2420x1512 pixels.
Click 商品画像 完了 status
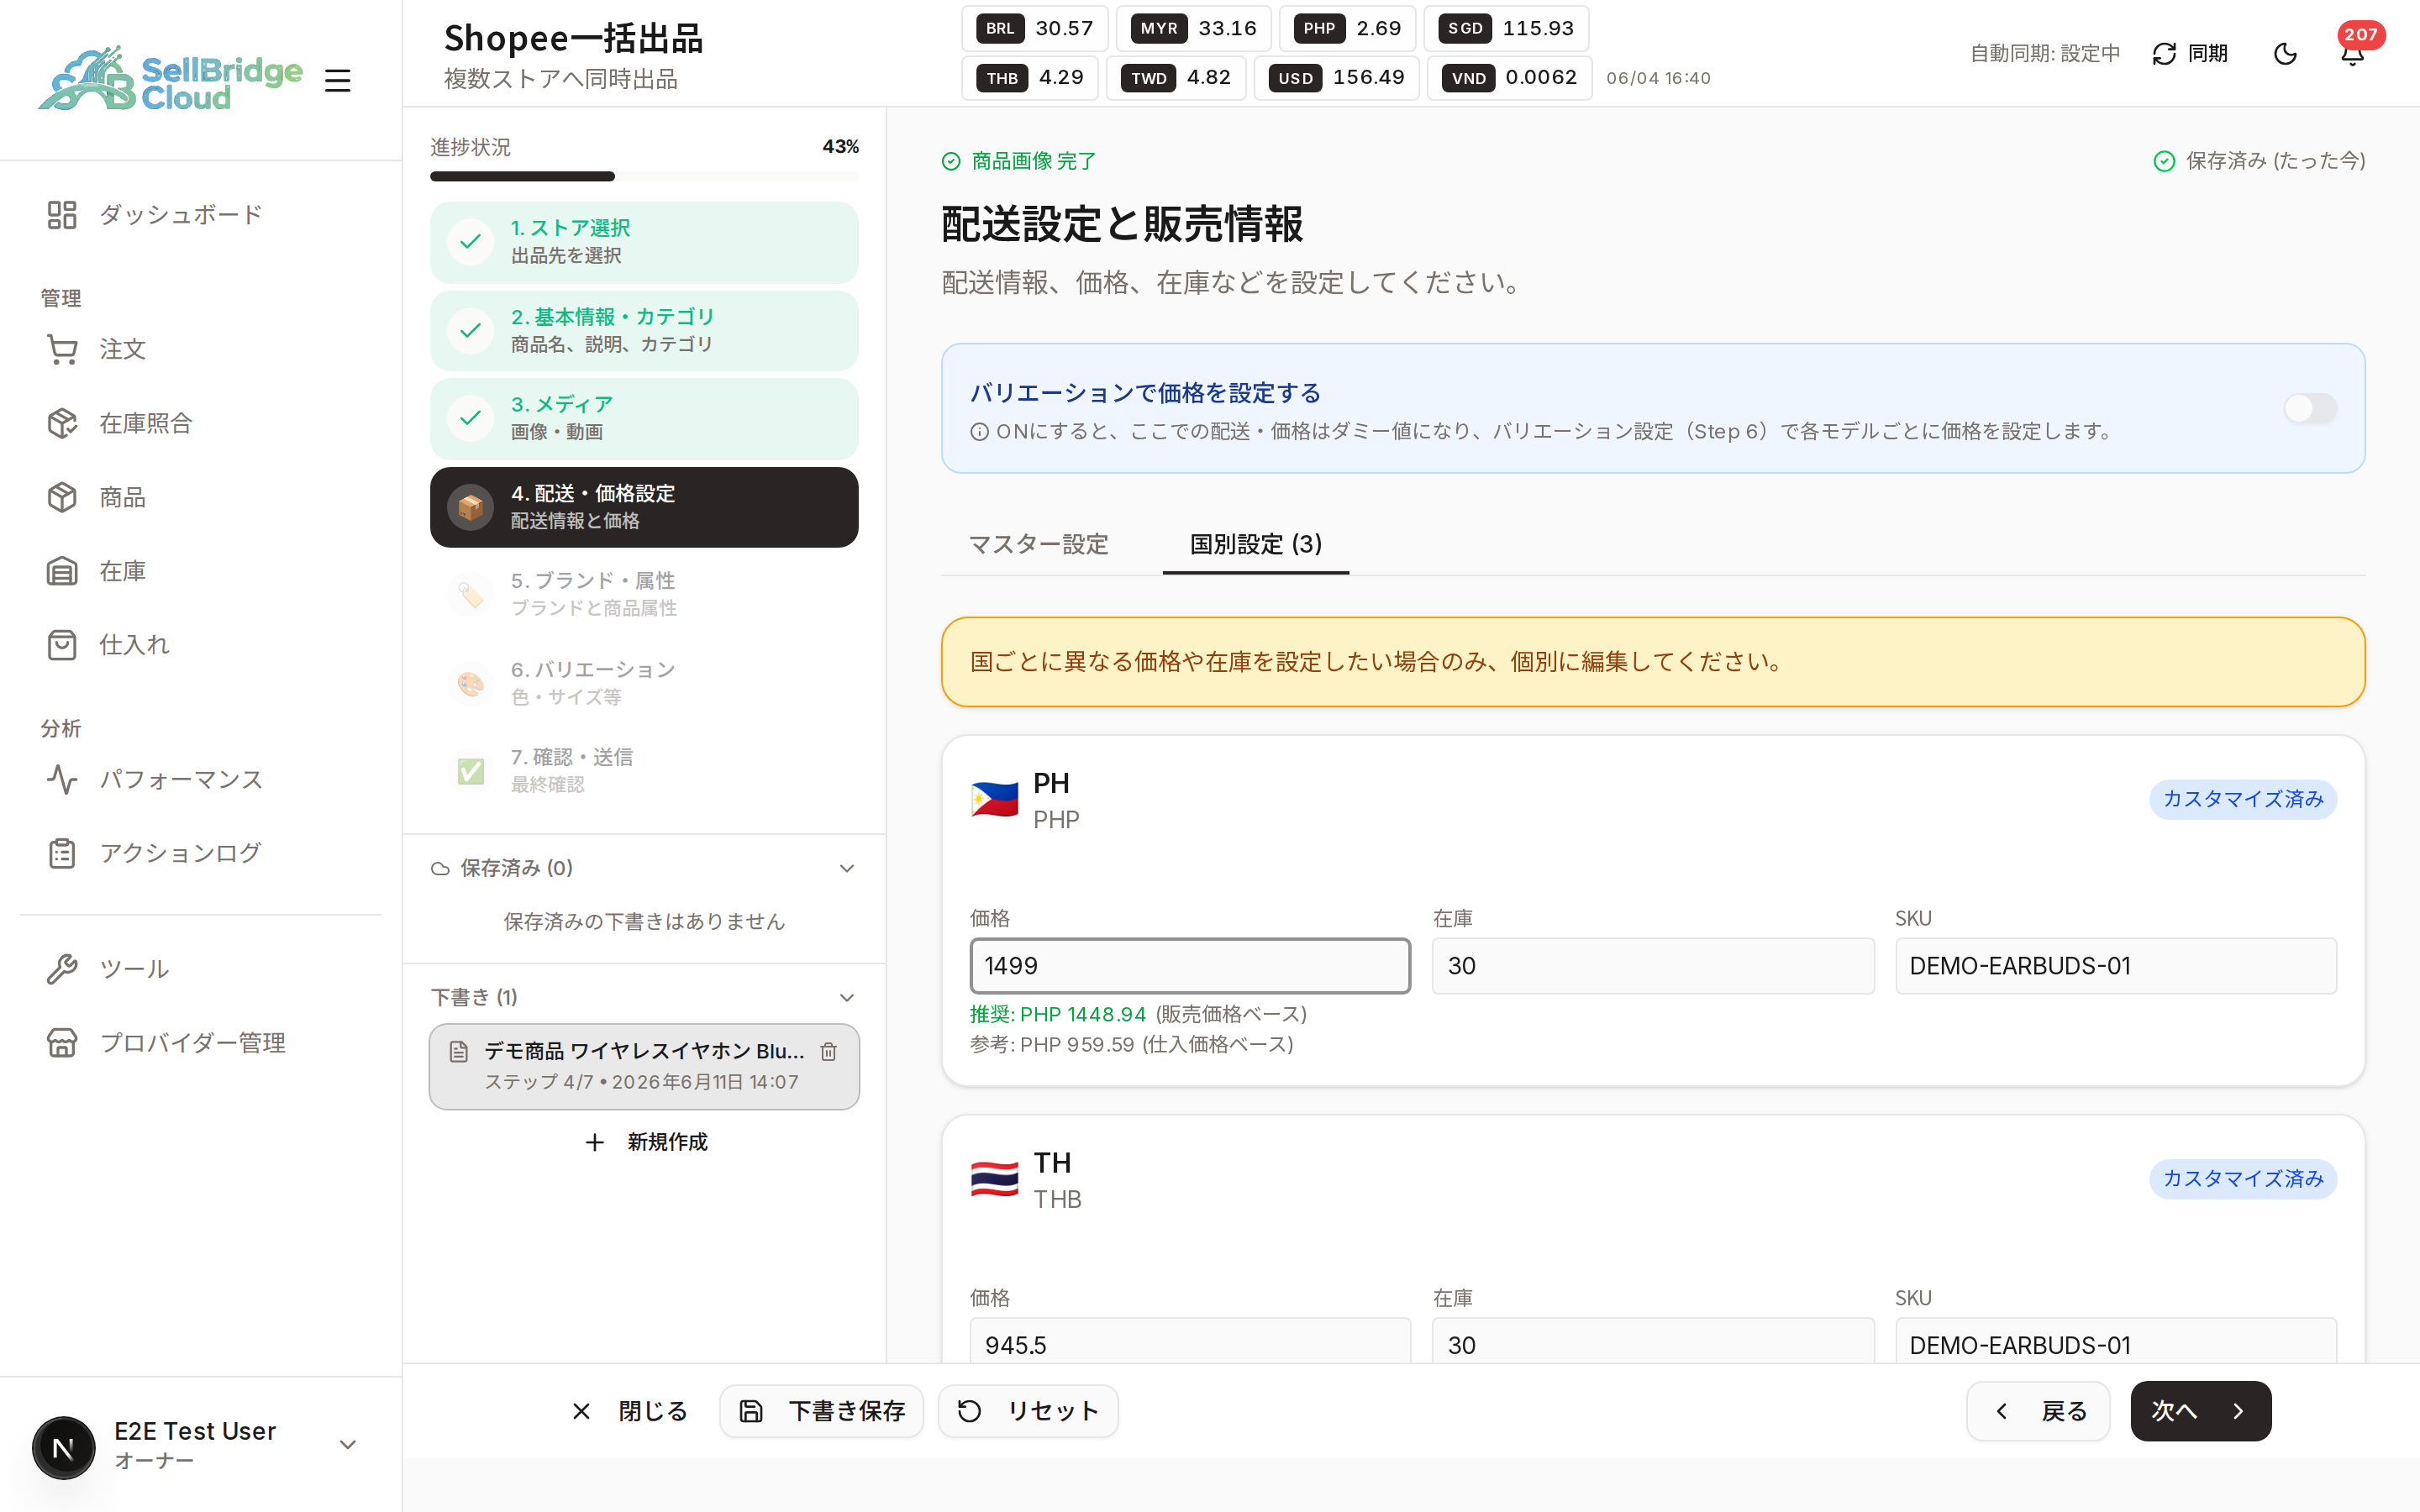(1019, 161)
